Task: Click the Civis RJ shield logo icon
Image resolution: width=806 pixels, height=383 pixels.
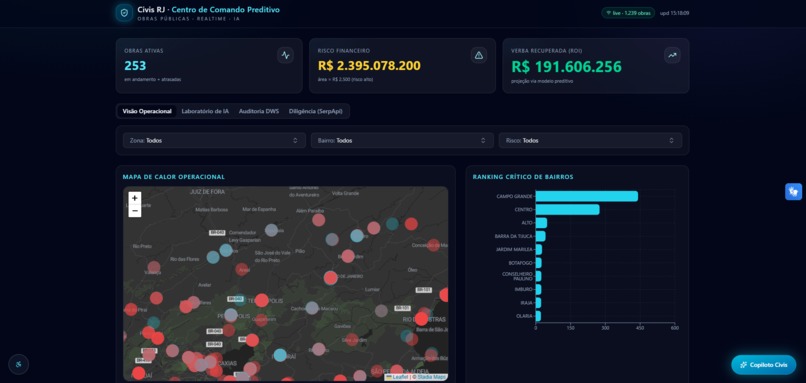Action: 124,13
